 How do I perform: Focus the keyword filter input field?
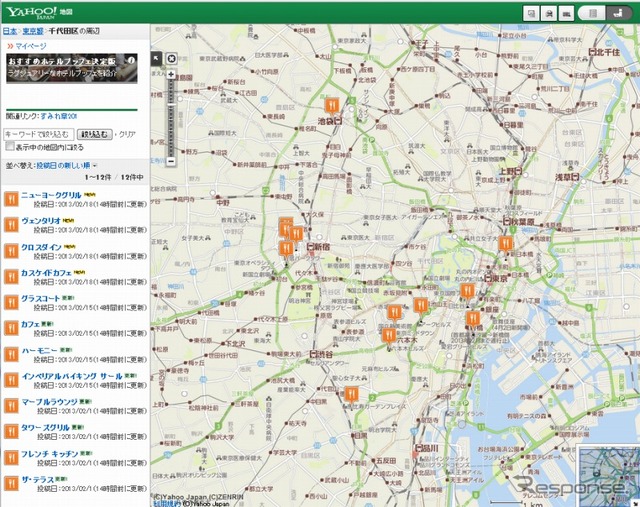(x=39, y=134)
